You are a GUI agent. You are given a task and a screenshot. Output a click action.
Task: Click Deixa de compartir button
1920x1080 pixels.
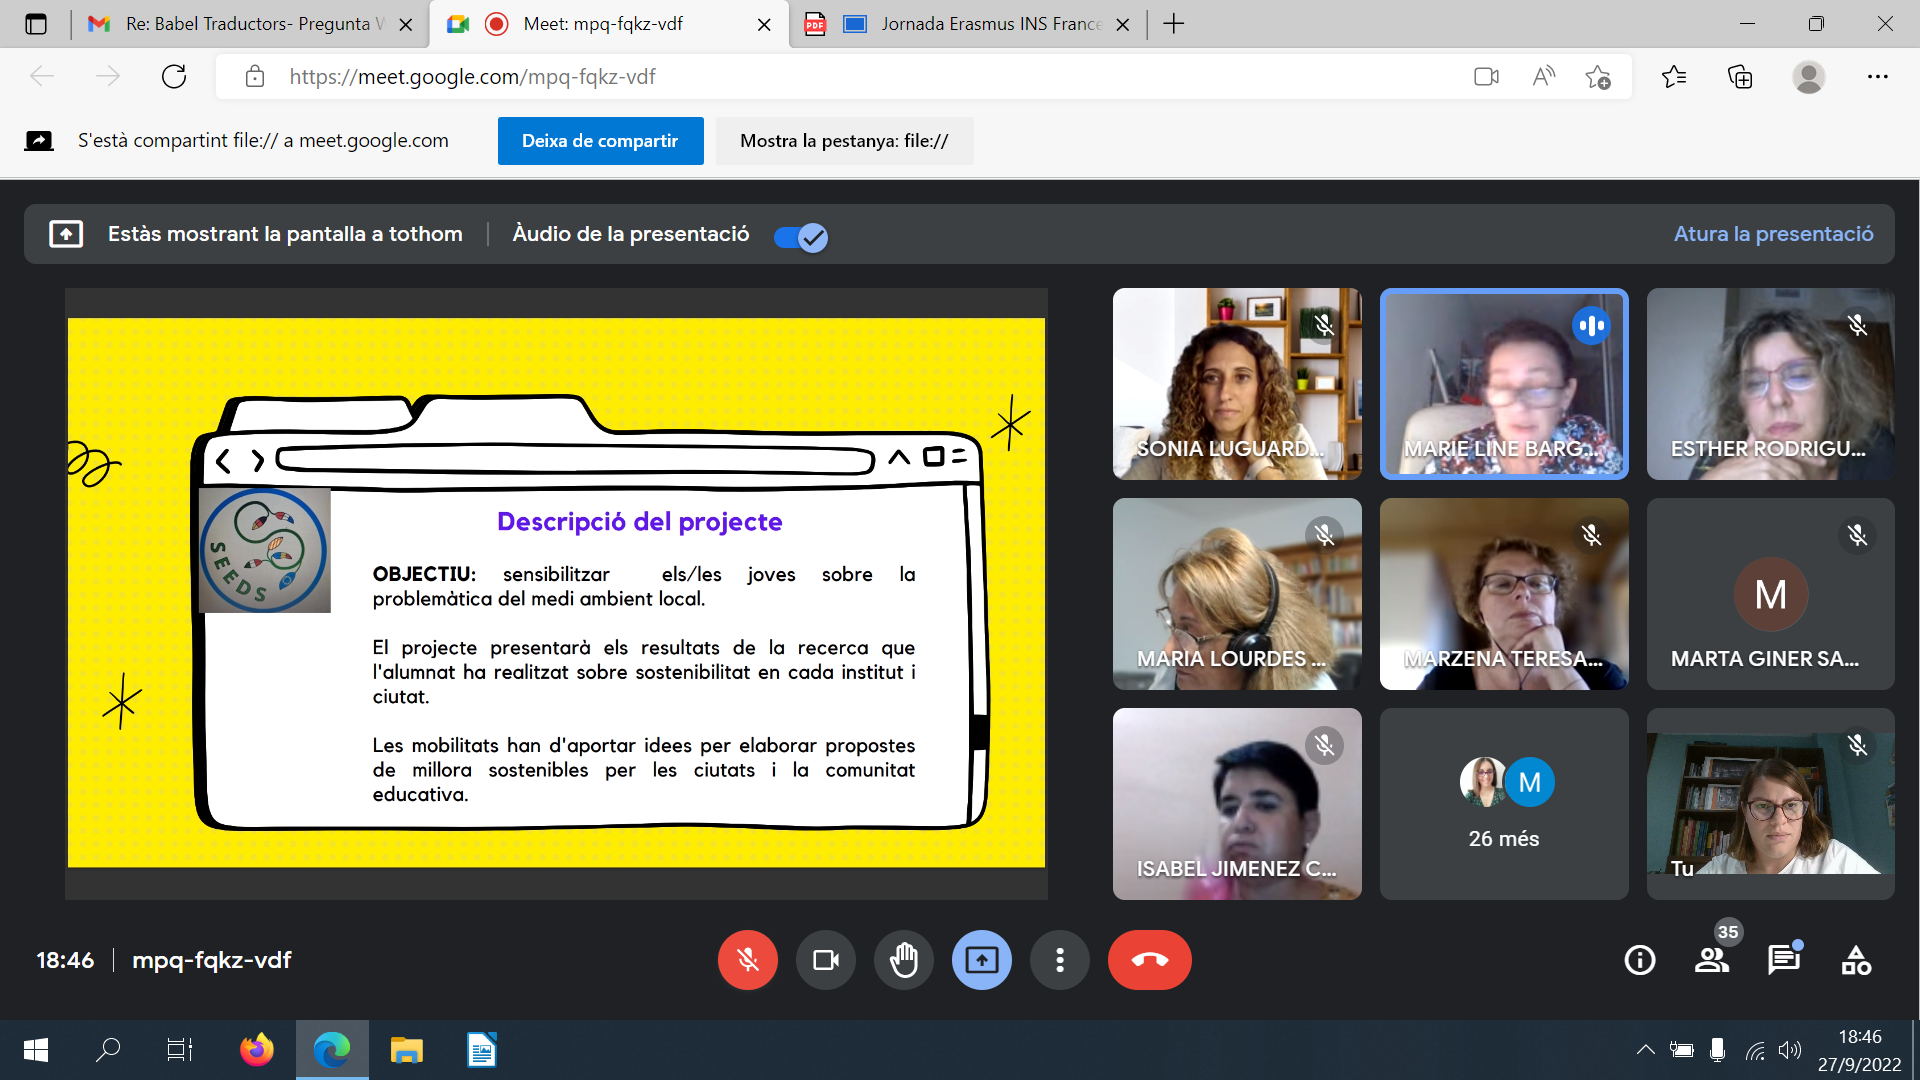(x=600, y=141)
